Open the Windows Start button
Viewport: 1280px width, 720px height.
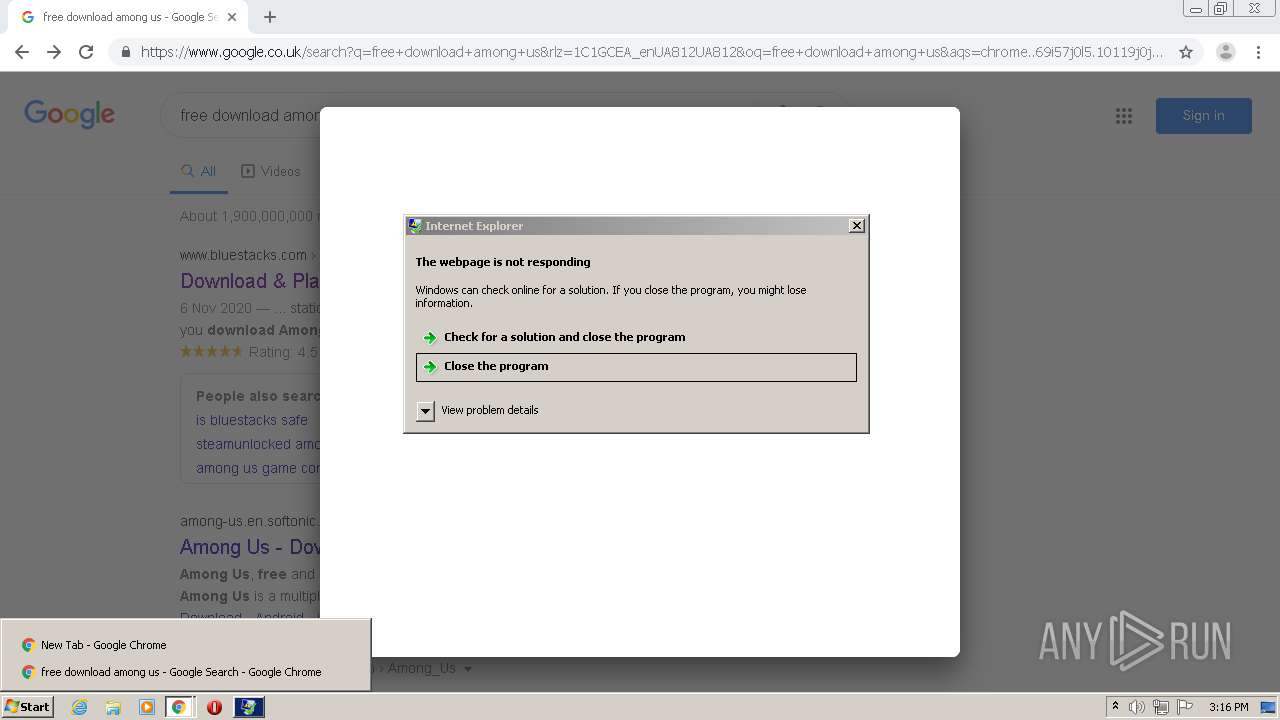(27, 706)
